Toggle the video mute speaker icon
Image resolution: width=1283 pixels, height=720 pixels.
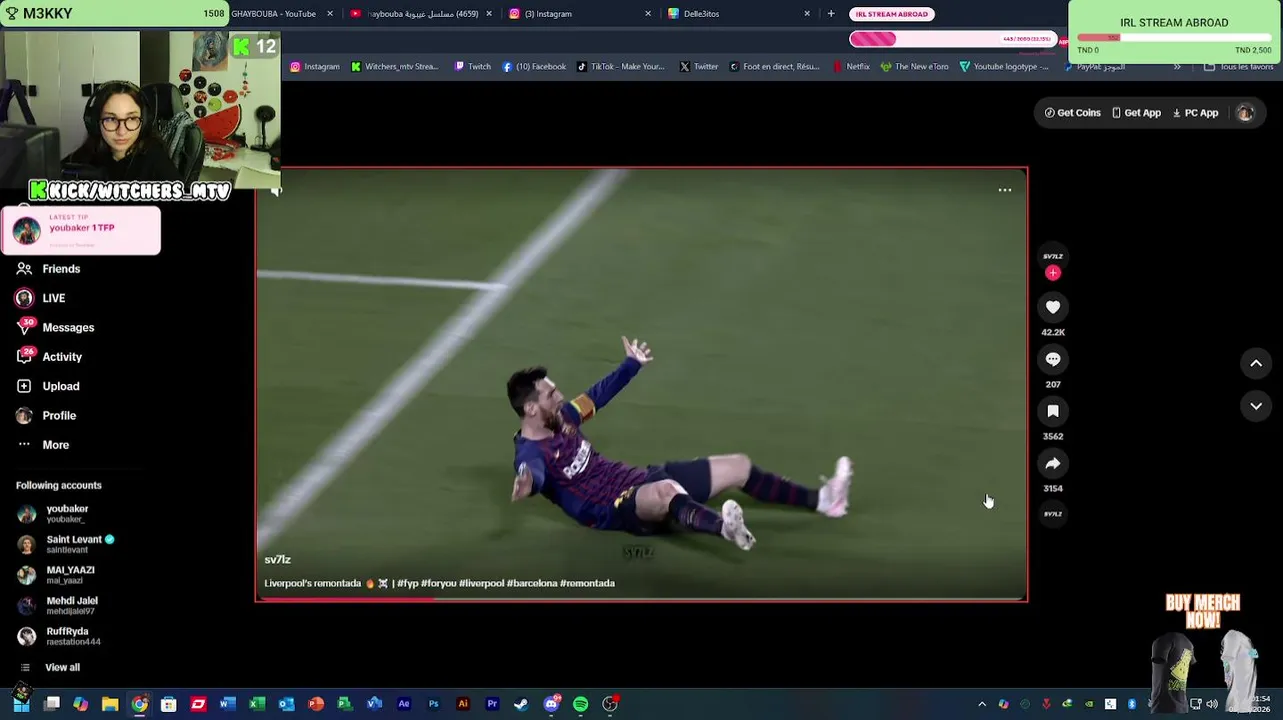click(276, 190)
